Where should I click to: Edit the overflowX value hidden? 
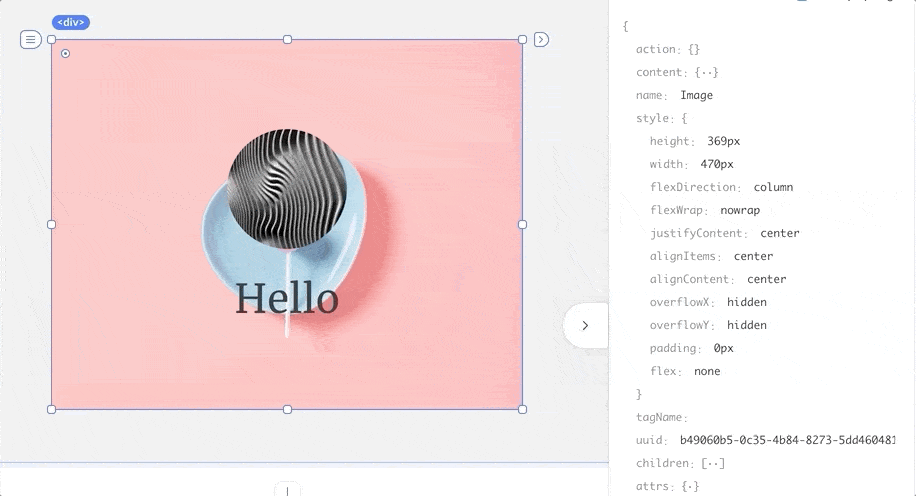[747, 302]
